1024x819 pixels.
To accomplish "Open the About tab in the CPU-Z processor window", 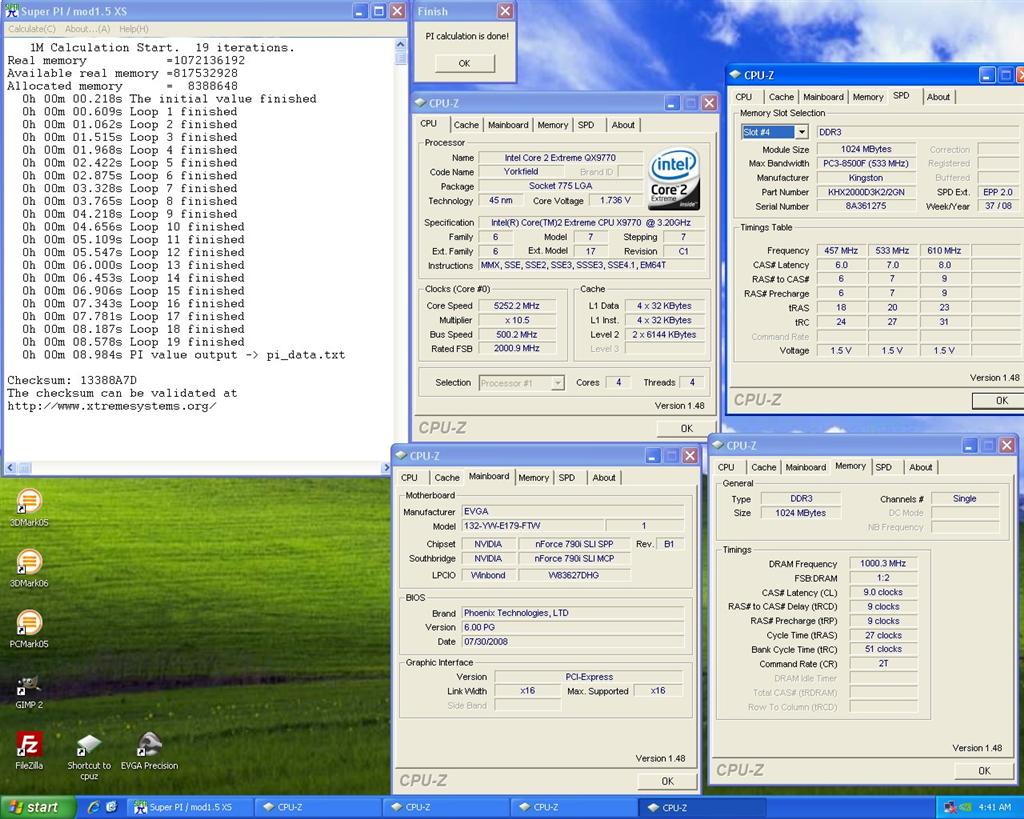I will 623,125.
